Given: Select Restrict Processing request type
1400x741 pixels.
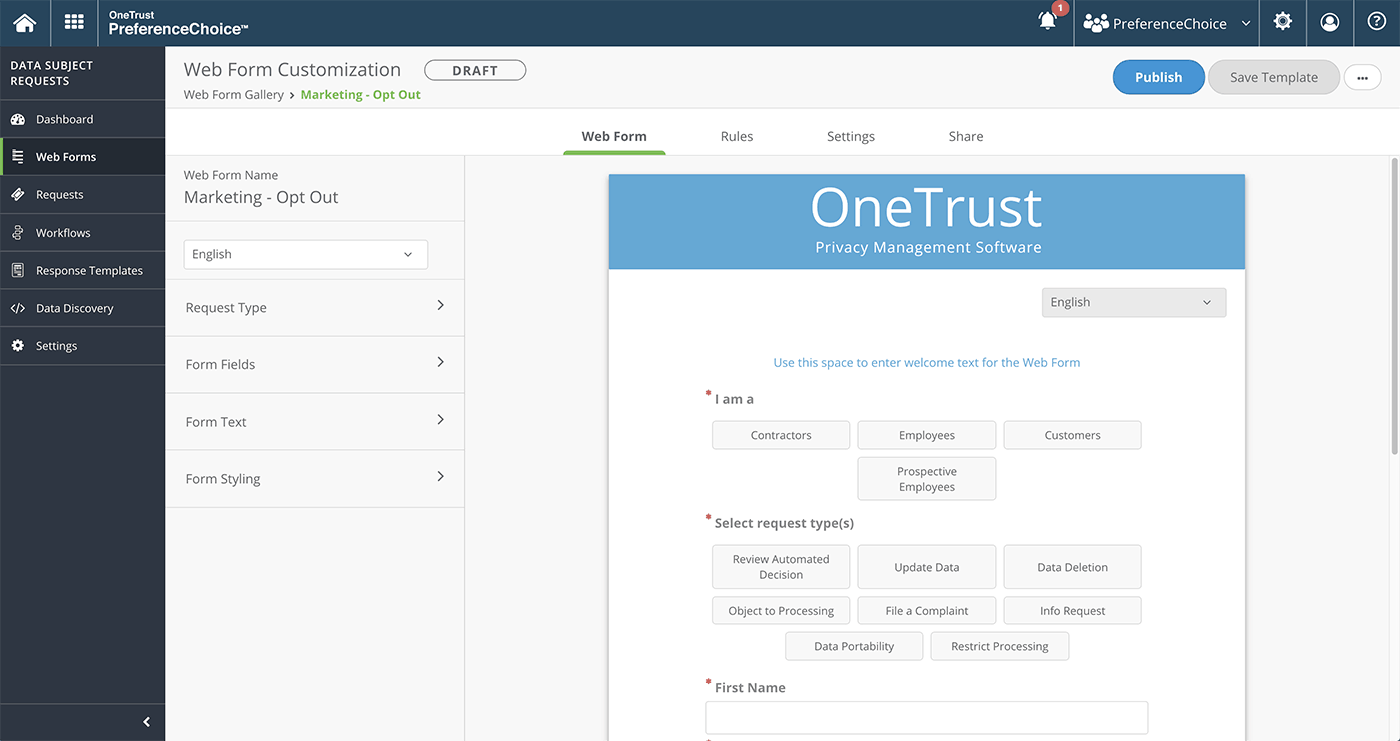Looking at the screenshot, I should point(1000,646).
